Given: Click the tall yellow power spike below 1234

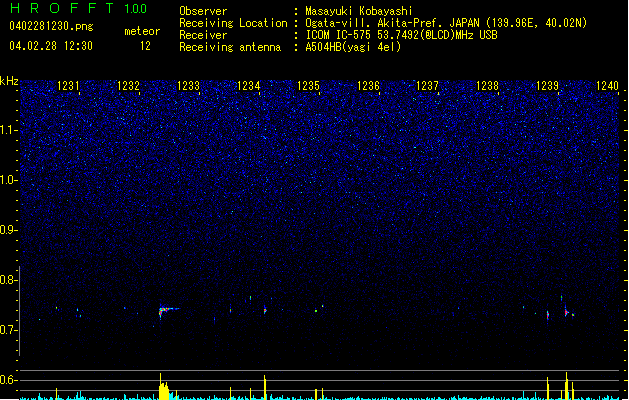Looking at the screenshot, I should (x=265, y=388).
